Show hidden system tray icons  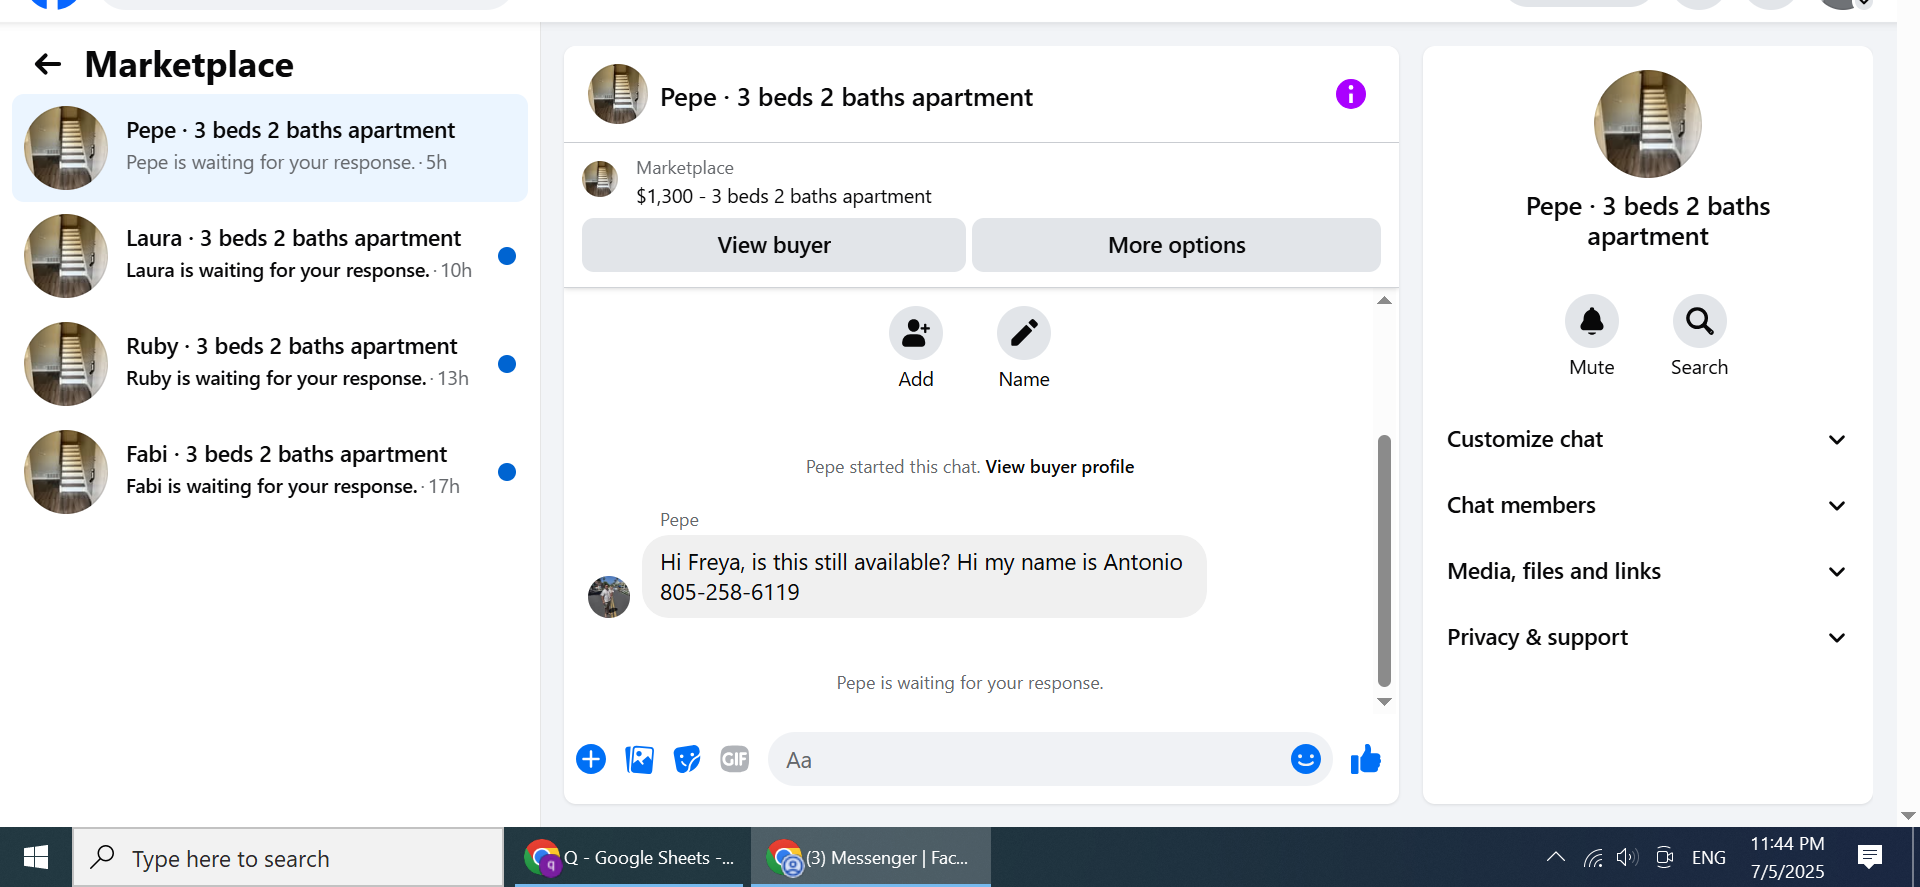(x=1555, y=857)
